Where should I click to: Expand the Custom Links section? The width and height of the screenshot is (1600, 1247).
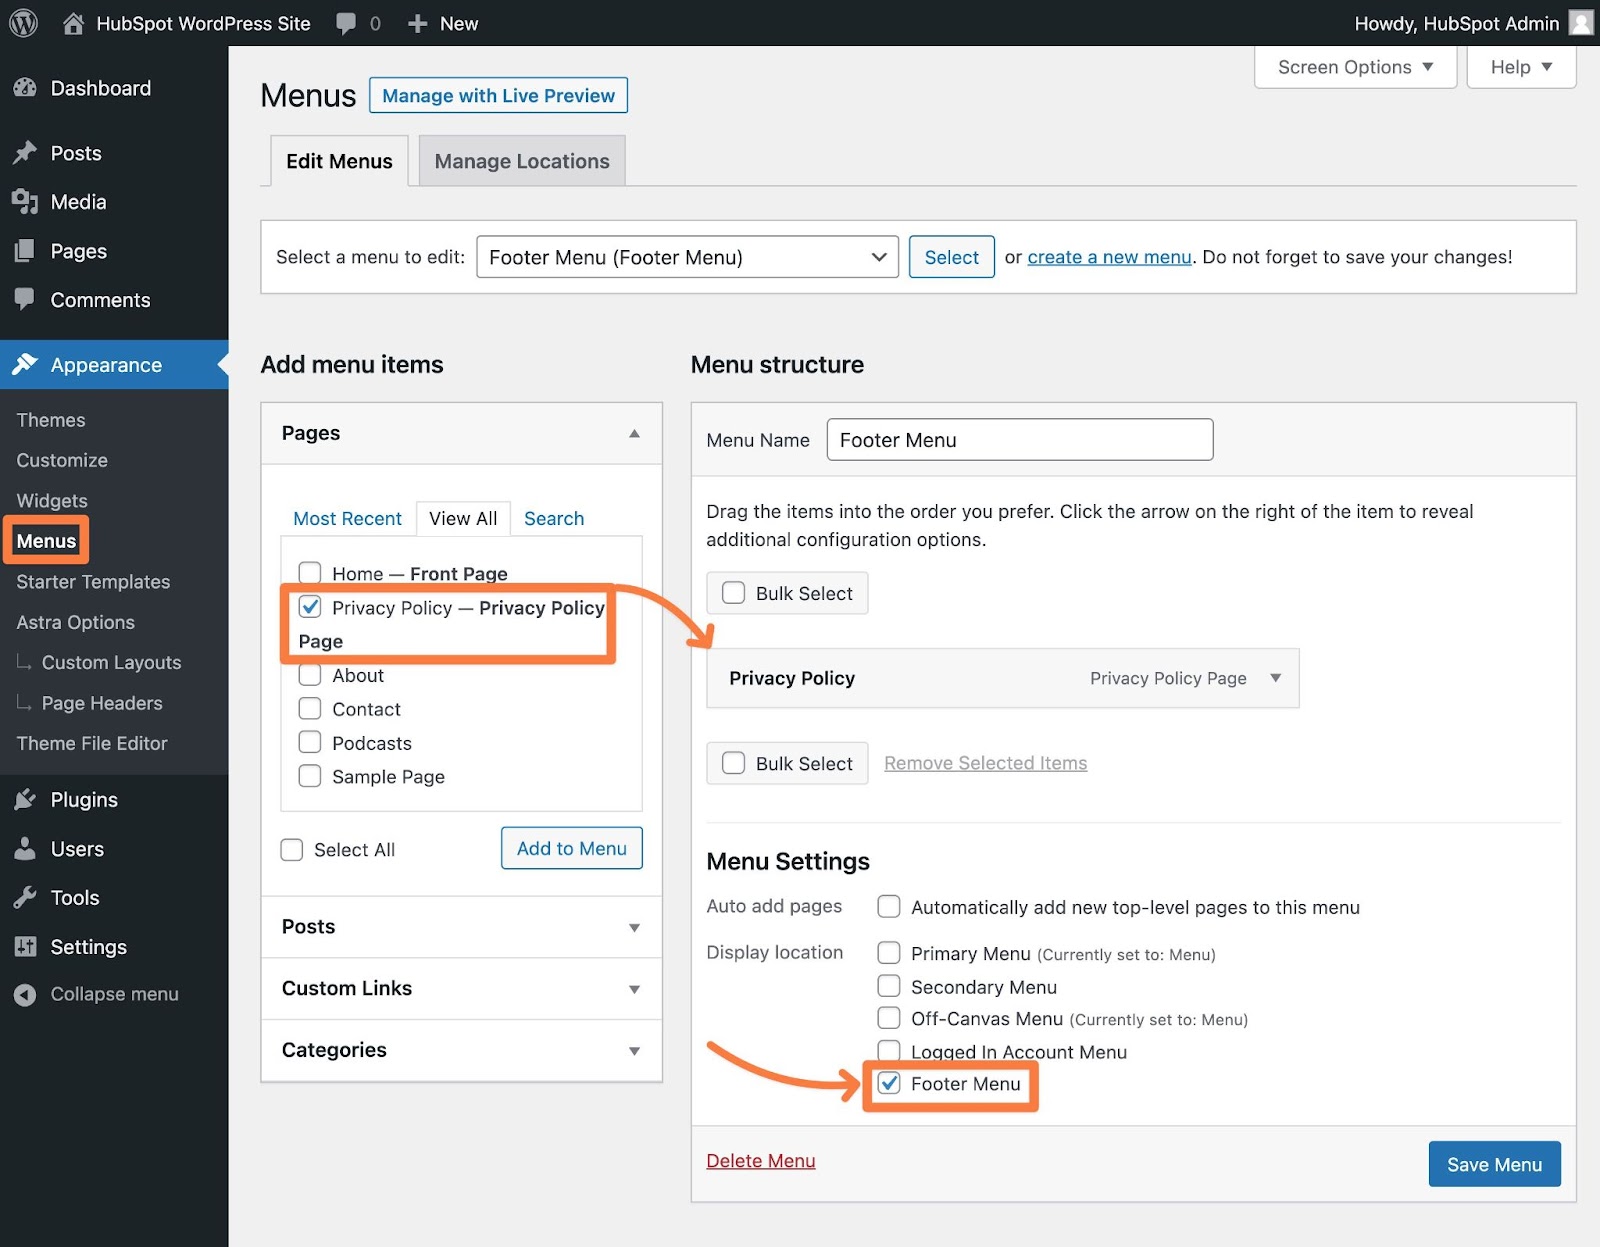pos(461,988)
